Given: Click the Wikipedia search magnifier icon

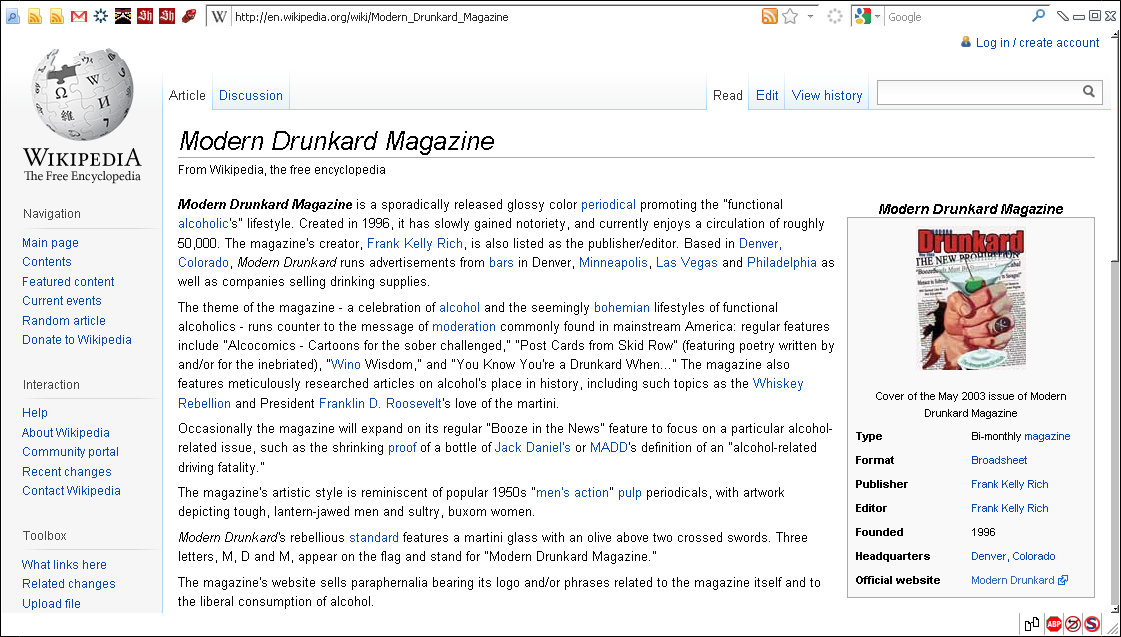Looking at the screenshot, I should click(1089, 92).
